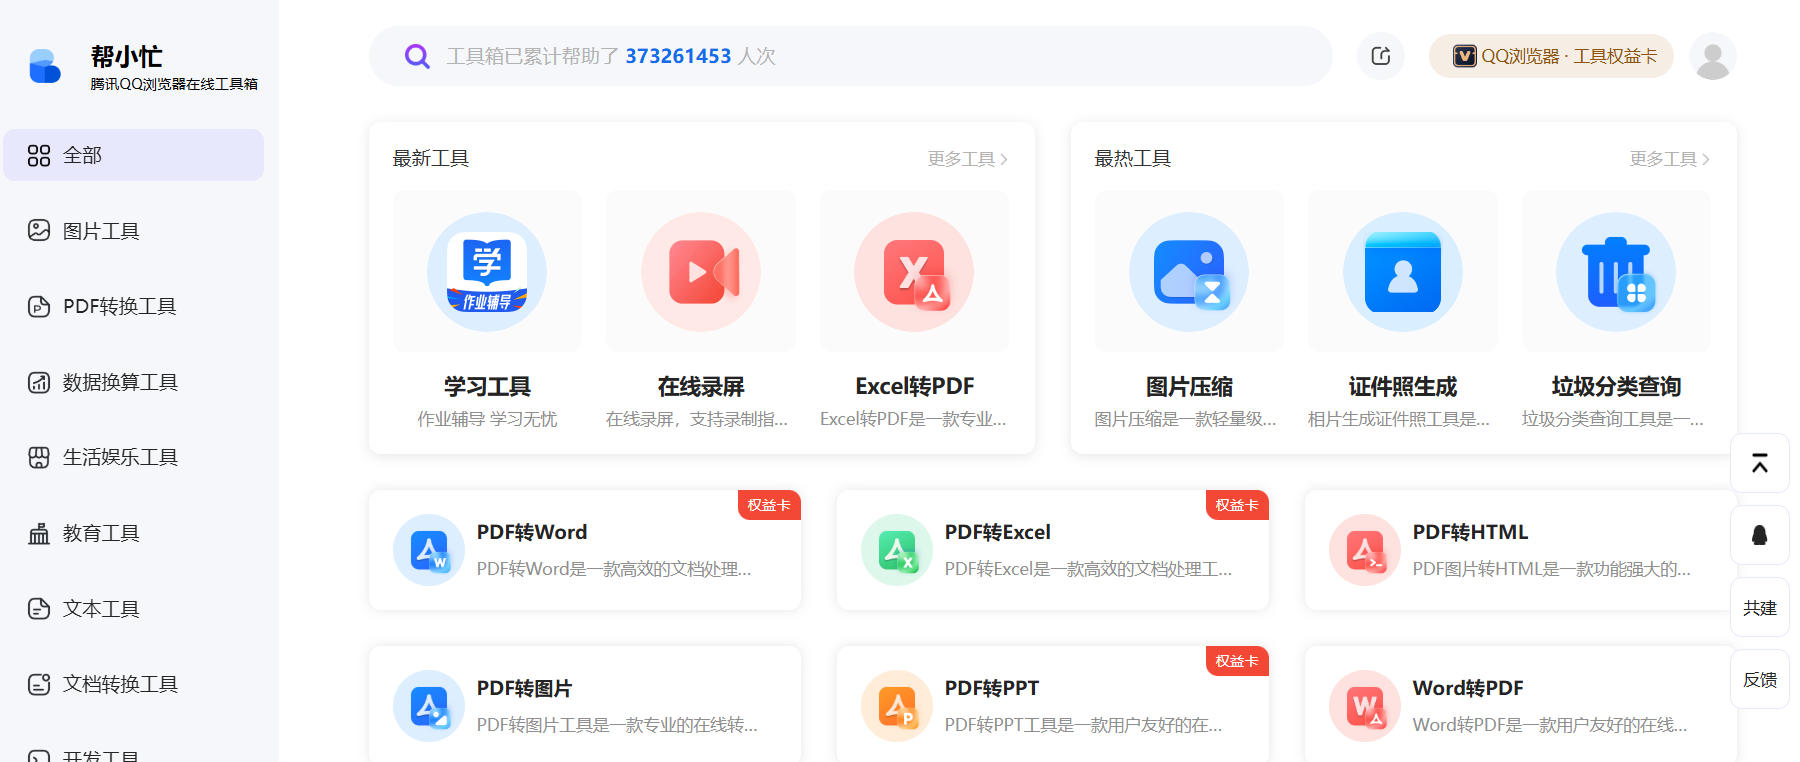Viewport: 1800px width, 762px height.
Task: Click the PDF转图片 icon
Action: [x=429, y=706]
